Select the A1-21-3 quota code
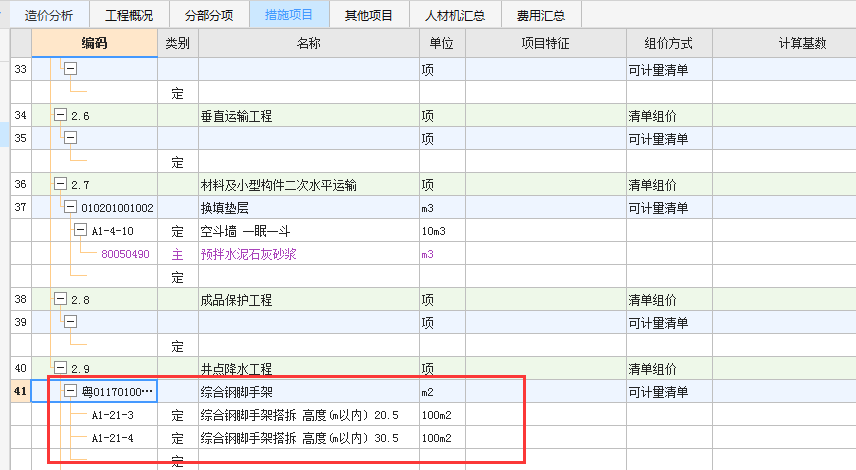 (x=112, y=415)
